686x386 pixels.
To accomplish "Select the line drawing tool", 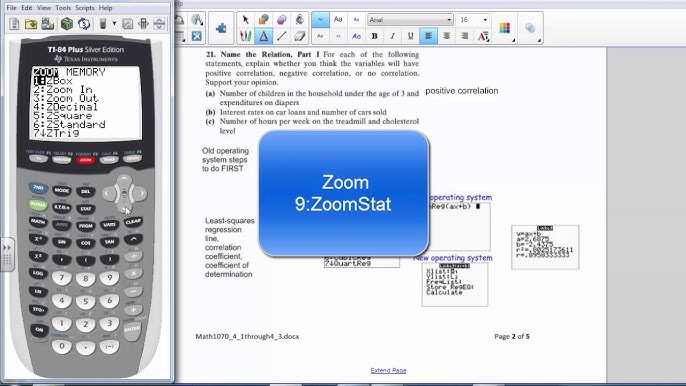I will 282,36.
